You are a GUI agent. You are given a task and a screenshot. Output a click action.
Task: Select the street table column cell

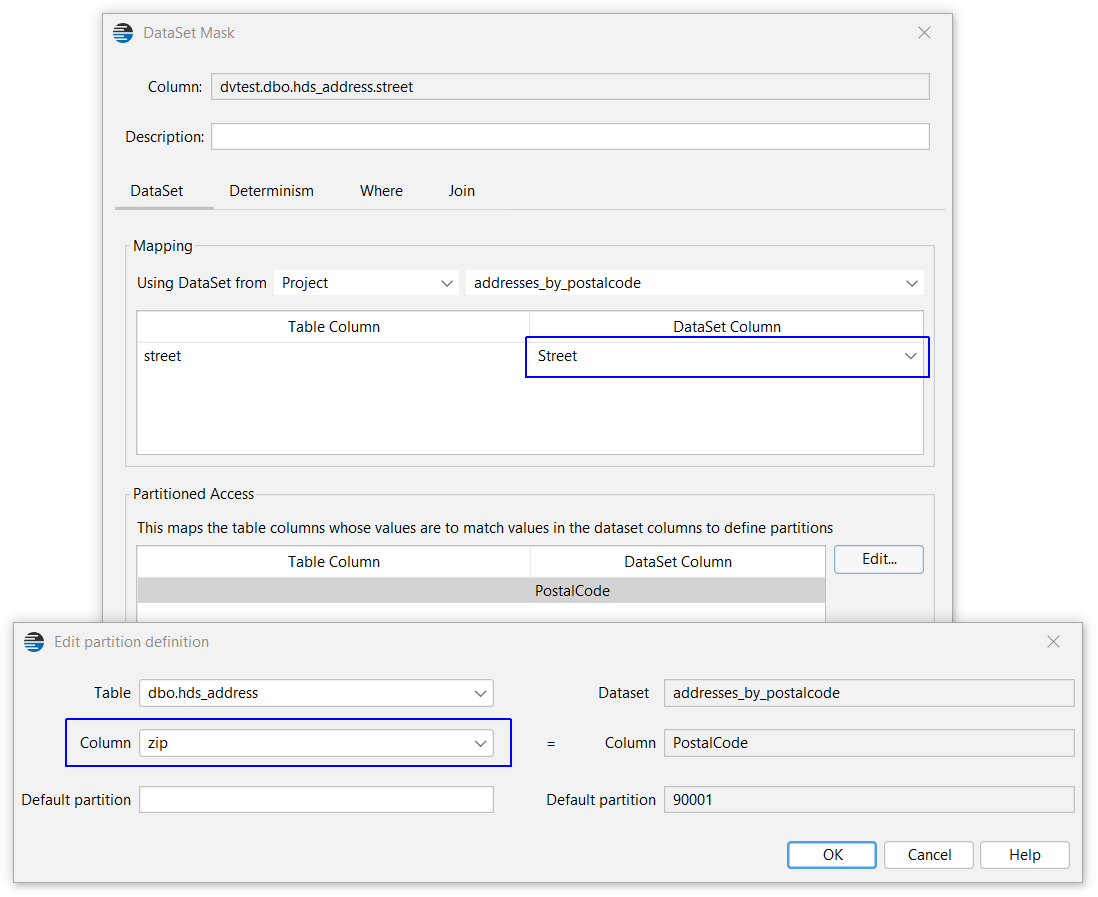click(333, 356)
